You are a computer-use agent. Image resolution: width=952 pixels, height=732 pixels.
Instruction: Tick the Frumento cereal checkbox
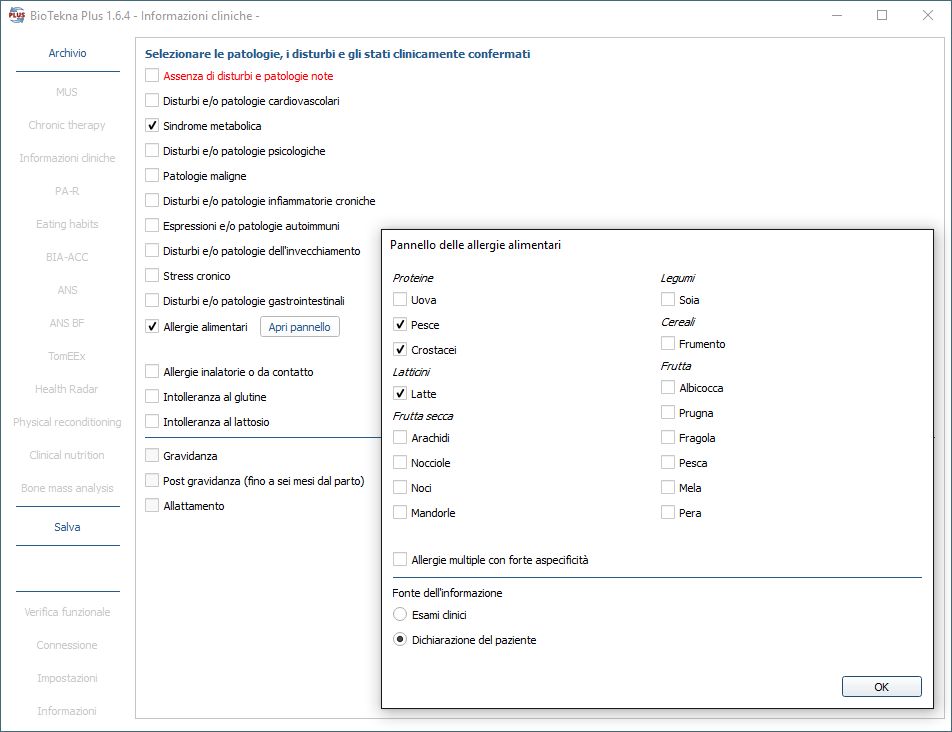[x=668, y=344]
